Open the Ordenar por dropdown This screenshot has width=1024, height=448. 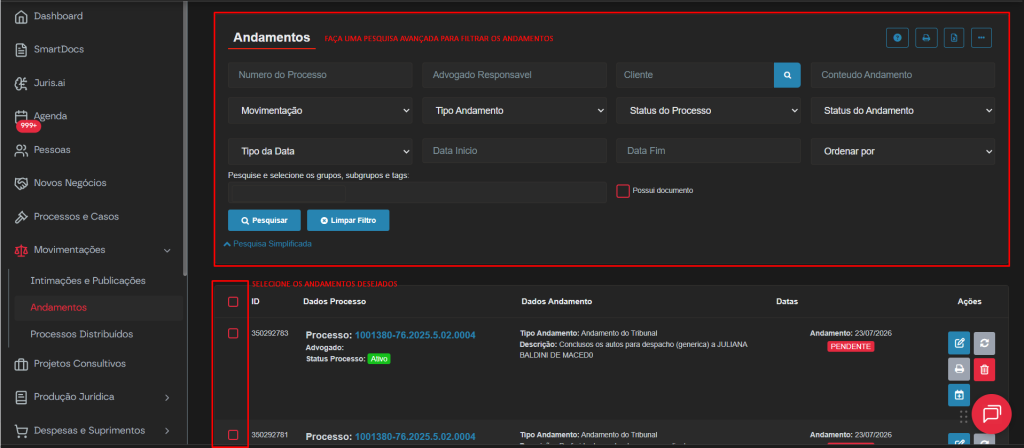tap(903, 151)
